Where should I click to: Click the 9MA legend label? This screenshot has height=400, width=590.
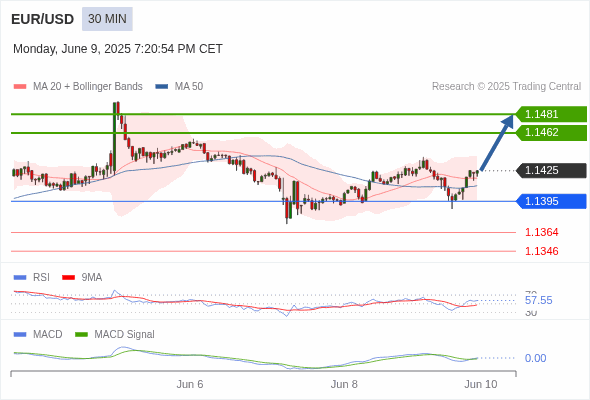92,277
